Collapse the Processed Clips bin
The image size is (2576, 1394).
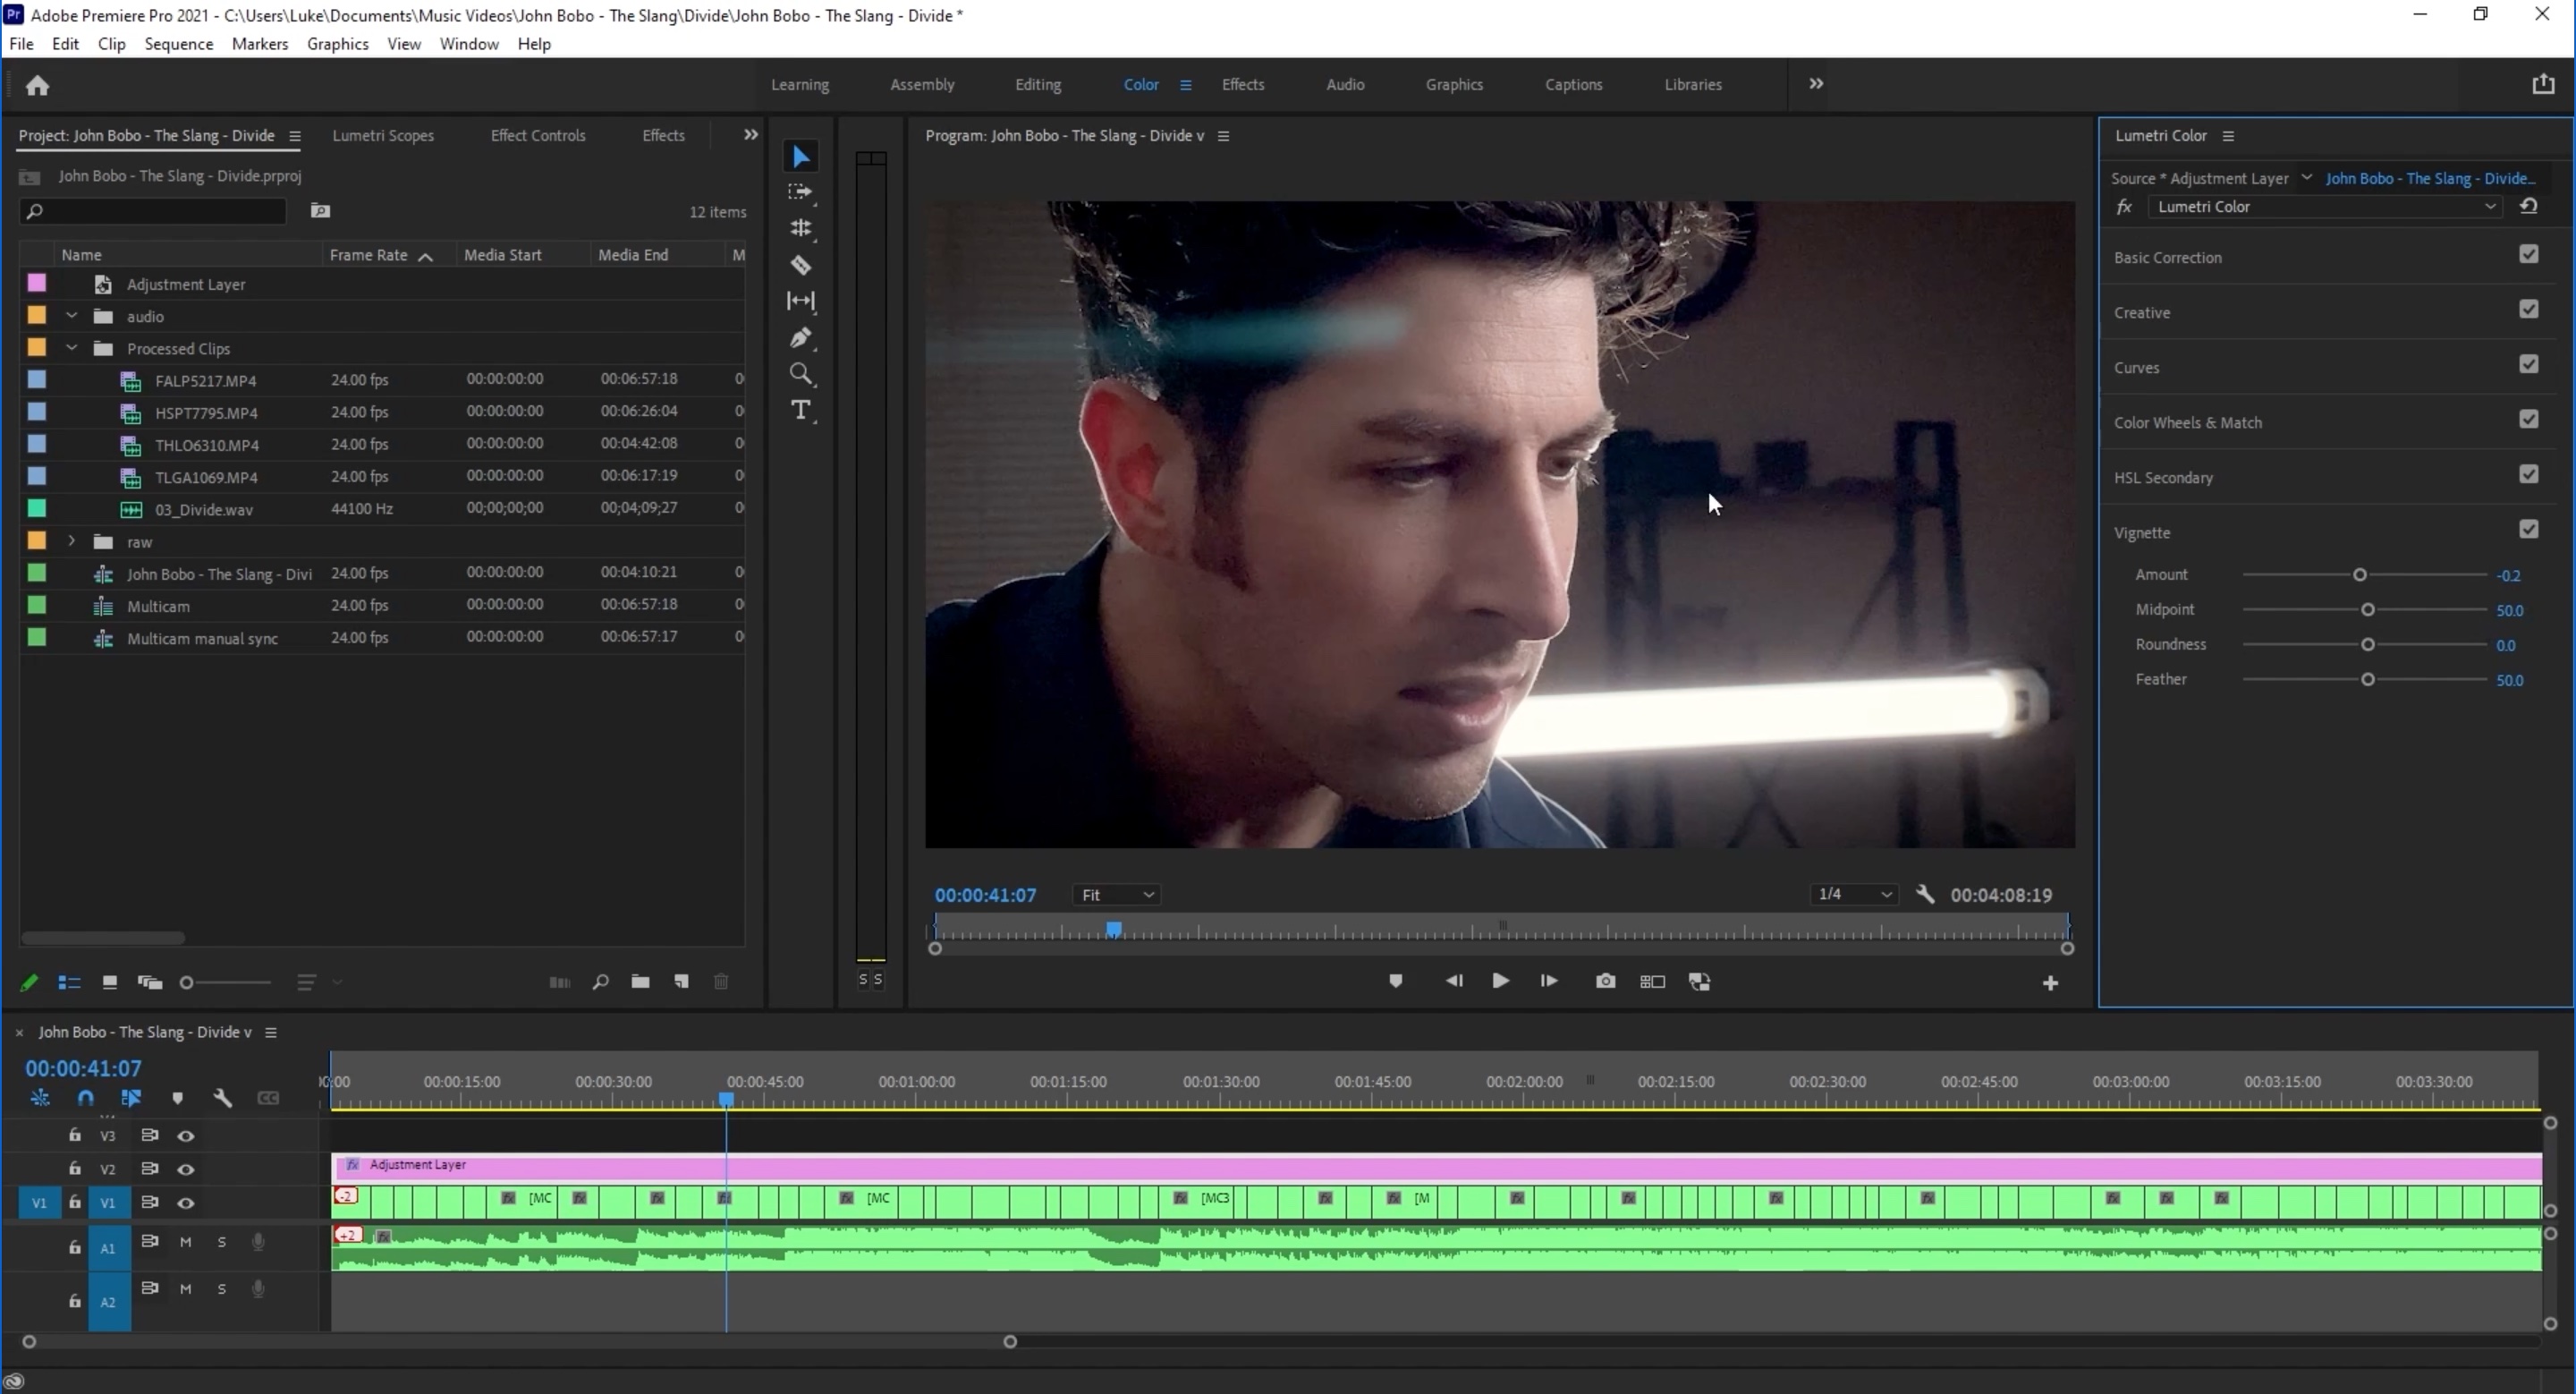[x=71, y=348]
